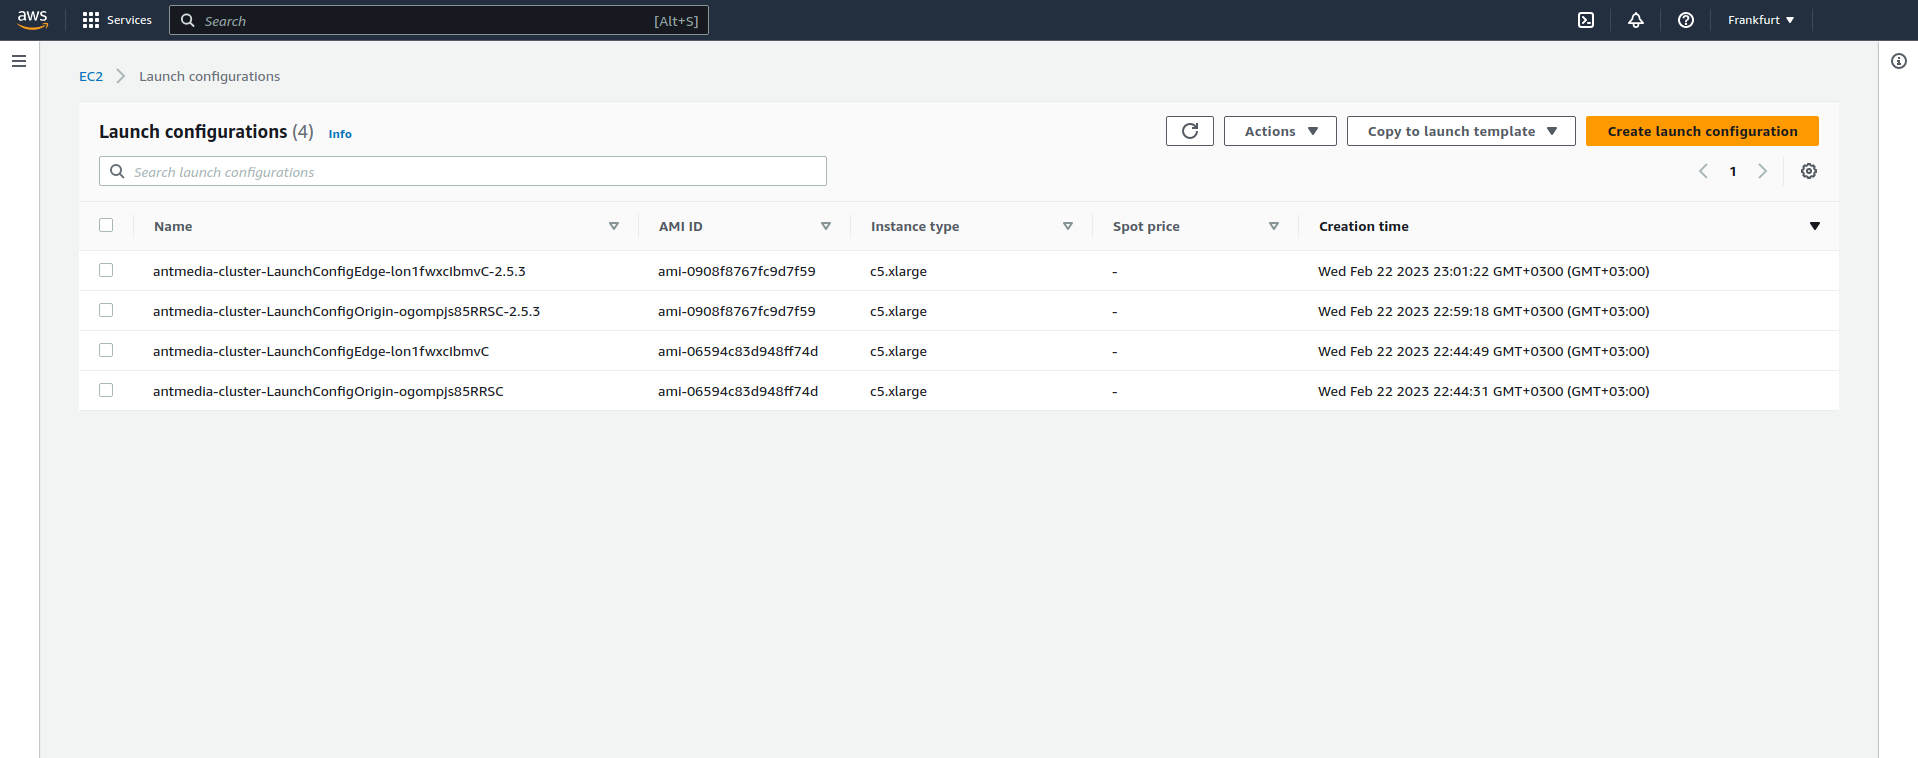
Task: Check the LaunchConfigOrigin-ogompjs85RRSC-2.5.3 row
Action: (x=106, y=310)
